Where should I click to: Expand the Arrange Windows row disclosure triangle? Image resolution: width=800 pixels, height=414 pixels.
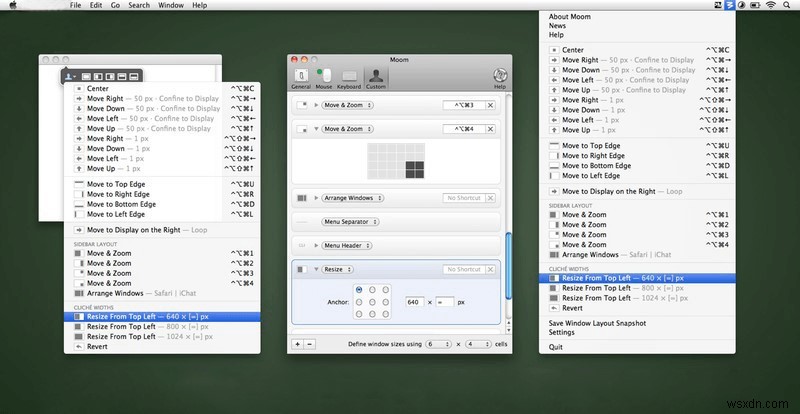[x=315, y=198]
